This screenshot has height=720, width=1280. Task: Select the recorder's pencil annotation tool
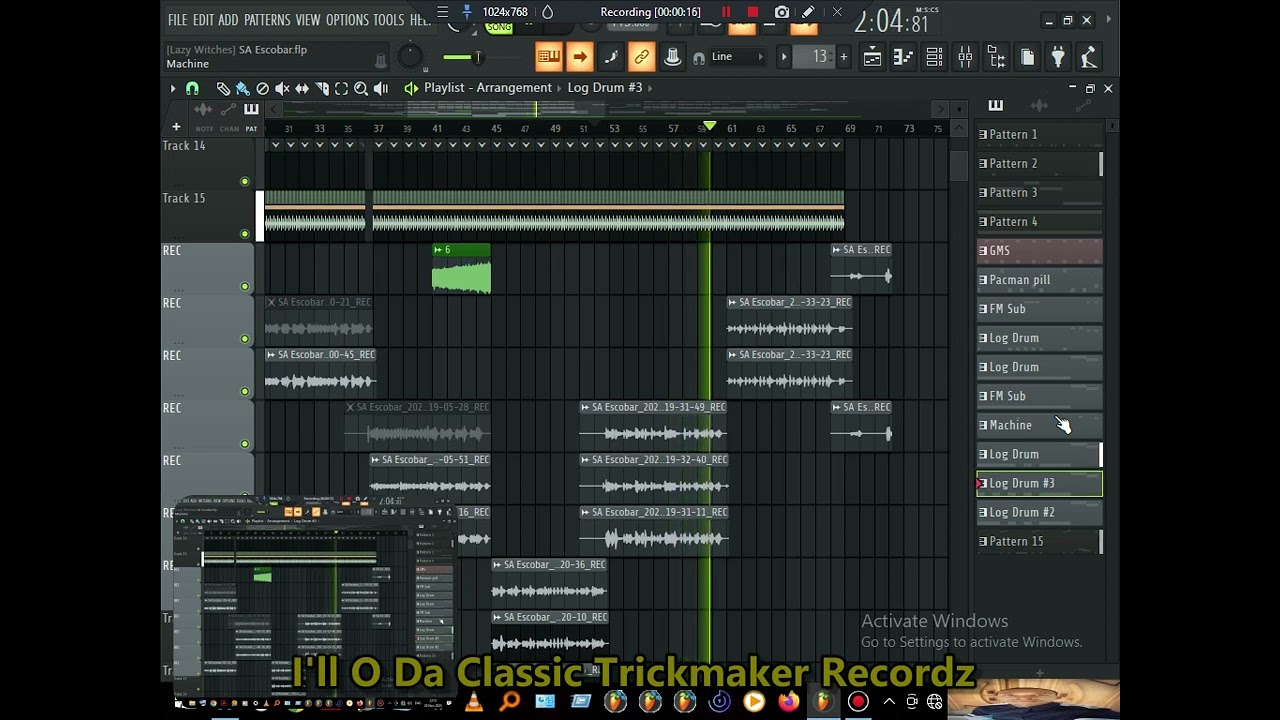pos(808,12)
